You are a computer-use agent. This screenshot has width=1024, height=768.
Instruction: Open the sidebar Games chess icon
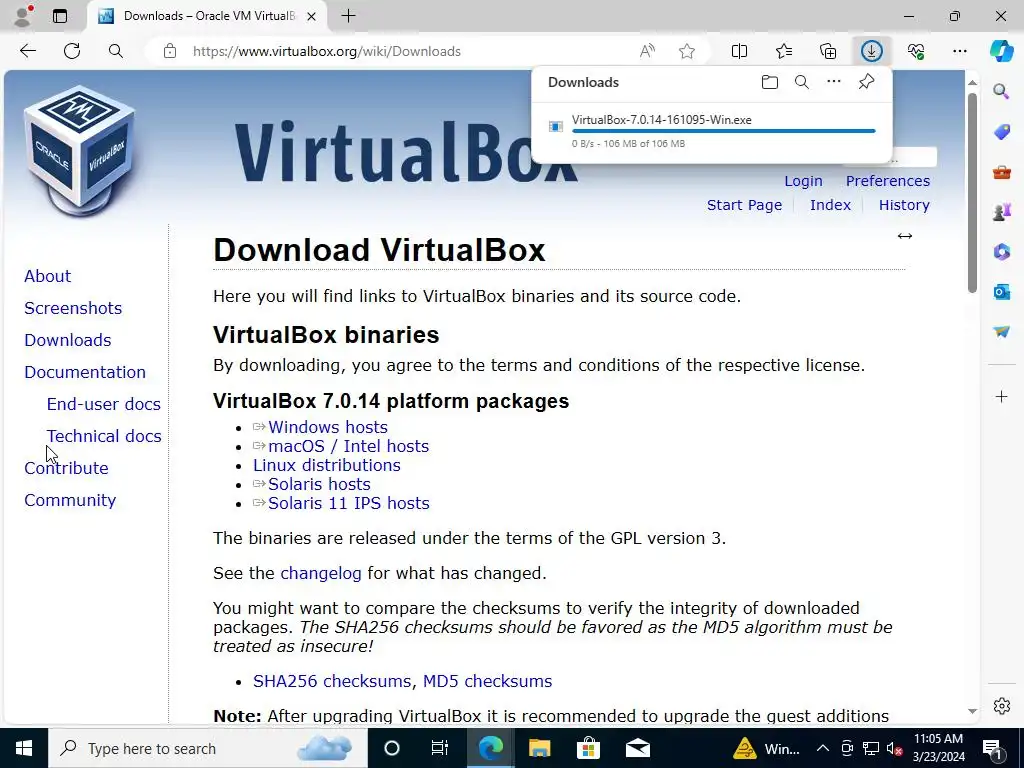pos(1002,212)
